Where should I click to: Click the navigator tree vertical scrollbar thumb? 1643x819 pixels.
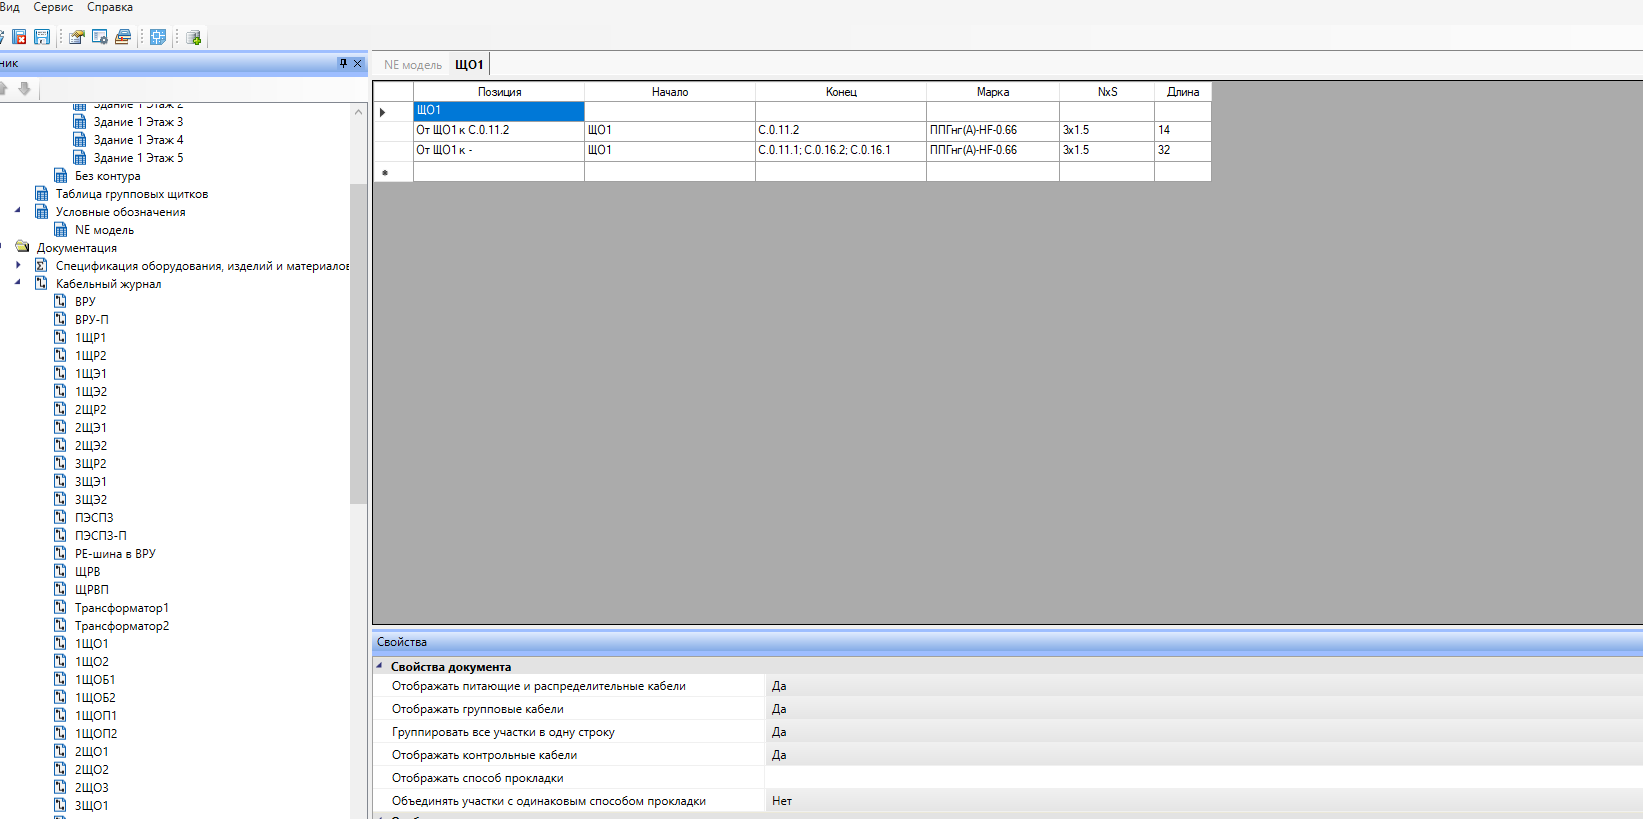click(359, 343)
